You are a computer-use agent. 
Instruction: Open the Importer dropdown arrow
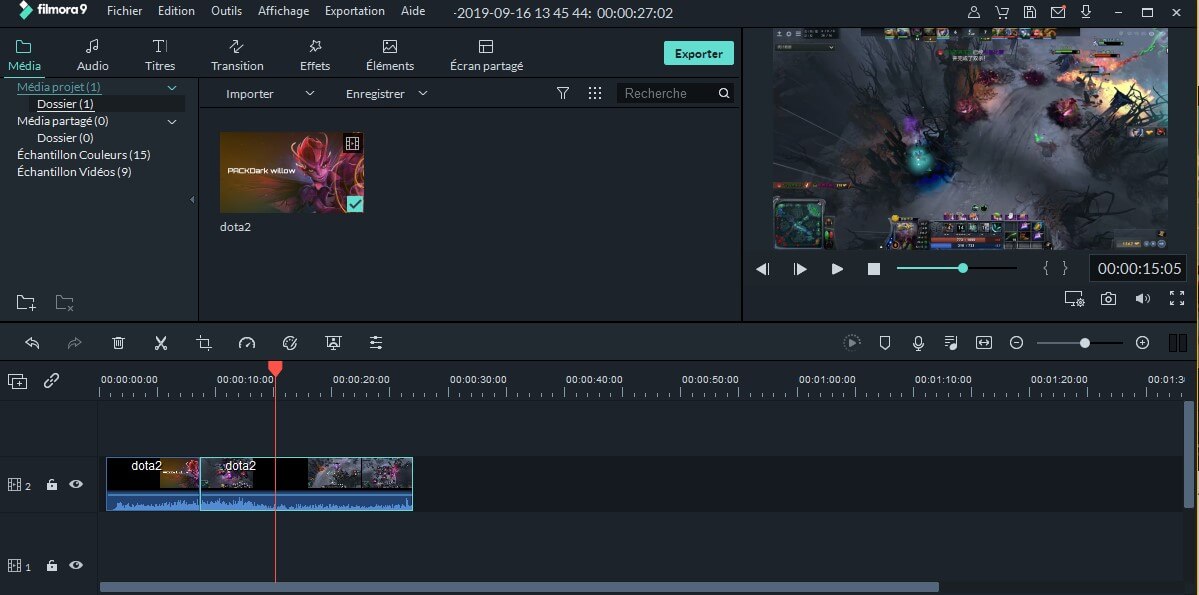coord(310,93)
